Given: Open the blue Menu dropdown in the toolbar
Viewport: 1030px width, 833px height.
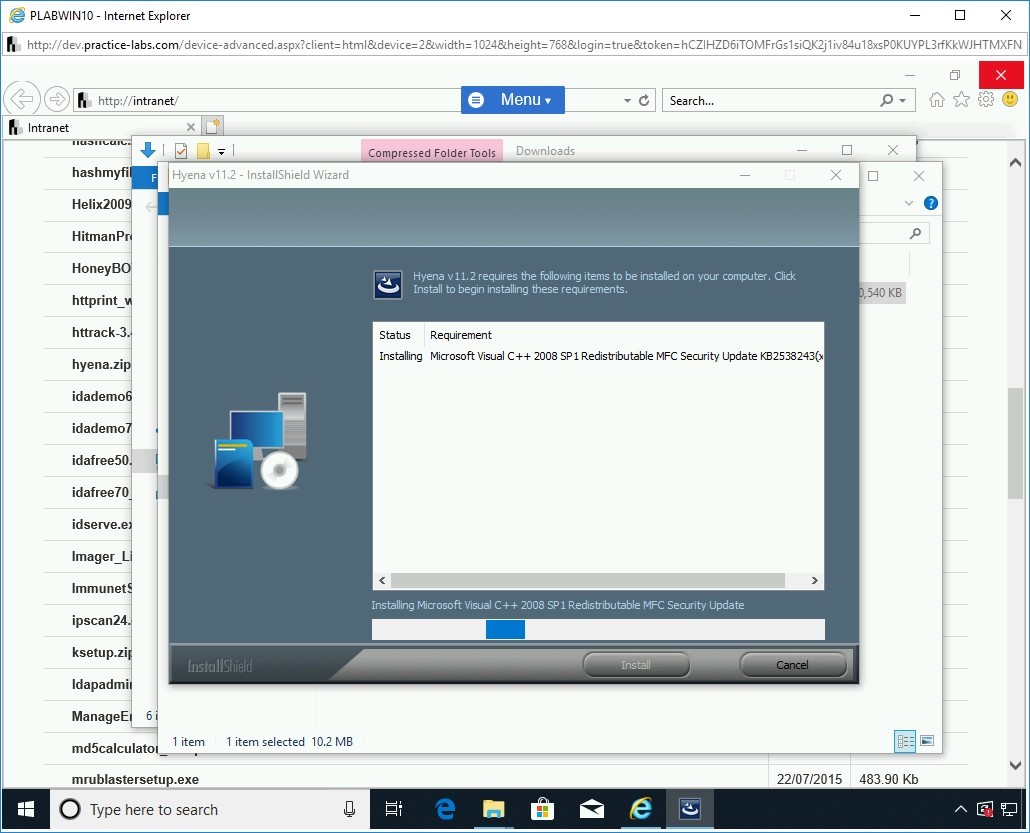Looking at the screenshot, I should click(x=512, y=100).
